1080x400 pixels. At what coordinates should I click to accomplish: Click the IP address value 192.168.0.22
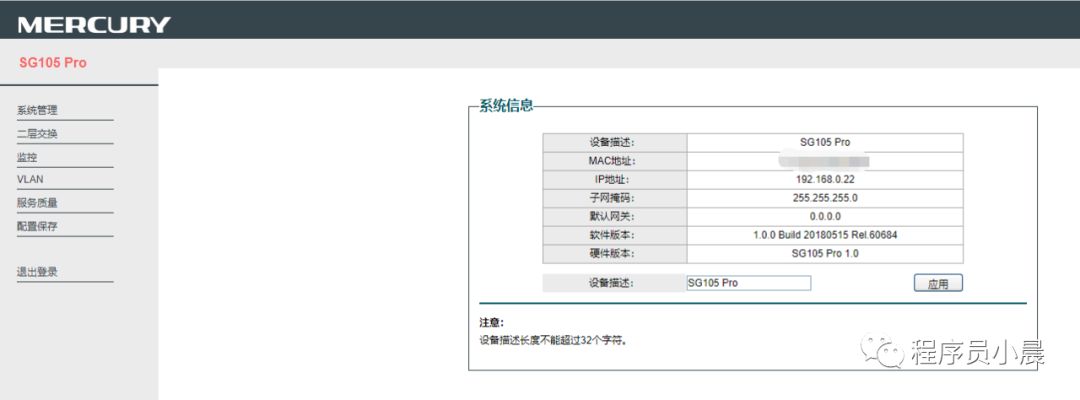824,180
